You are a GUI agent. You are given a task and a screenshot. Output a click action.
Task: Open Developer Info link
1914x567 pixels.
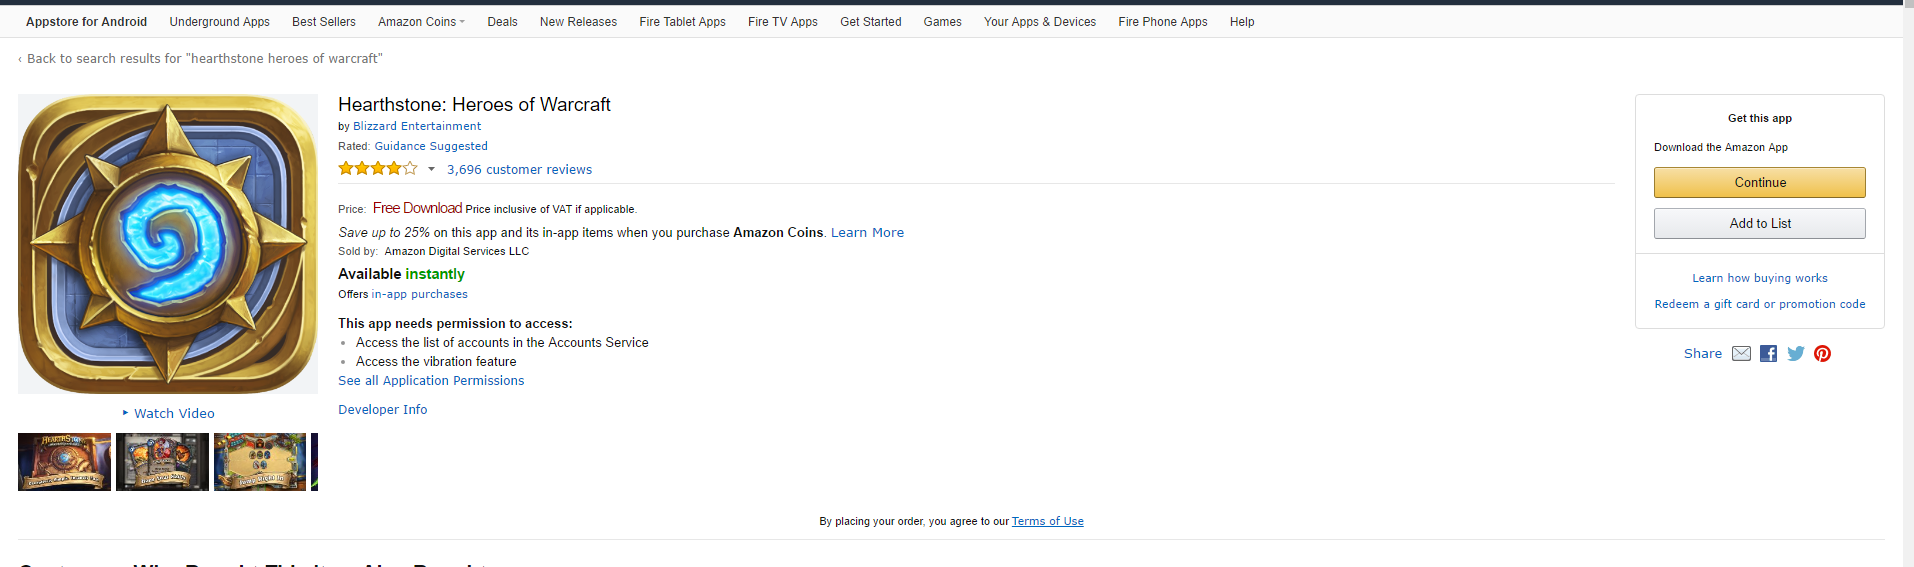tap(382, 409)
